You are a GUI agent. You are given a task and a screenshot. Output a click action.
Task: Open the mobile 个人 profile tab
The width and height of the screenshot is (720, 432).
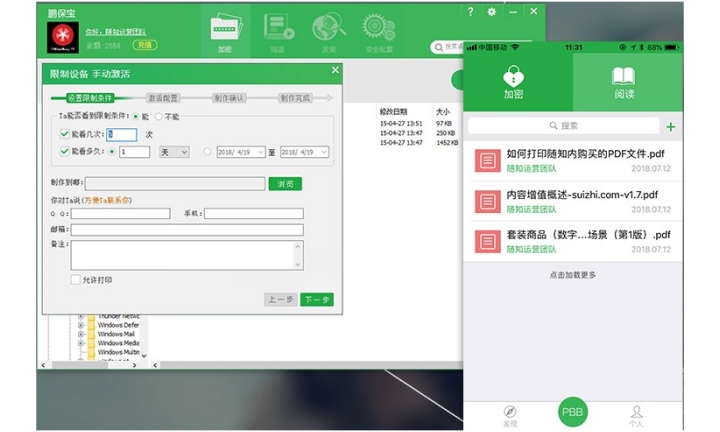point(636,416)
